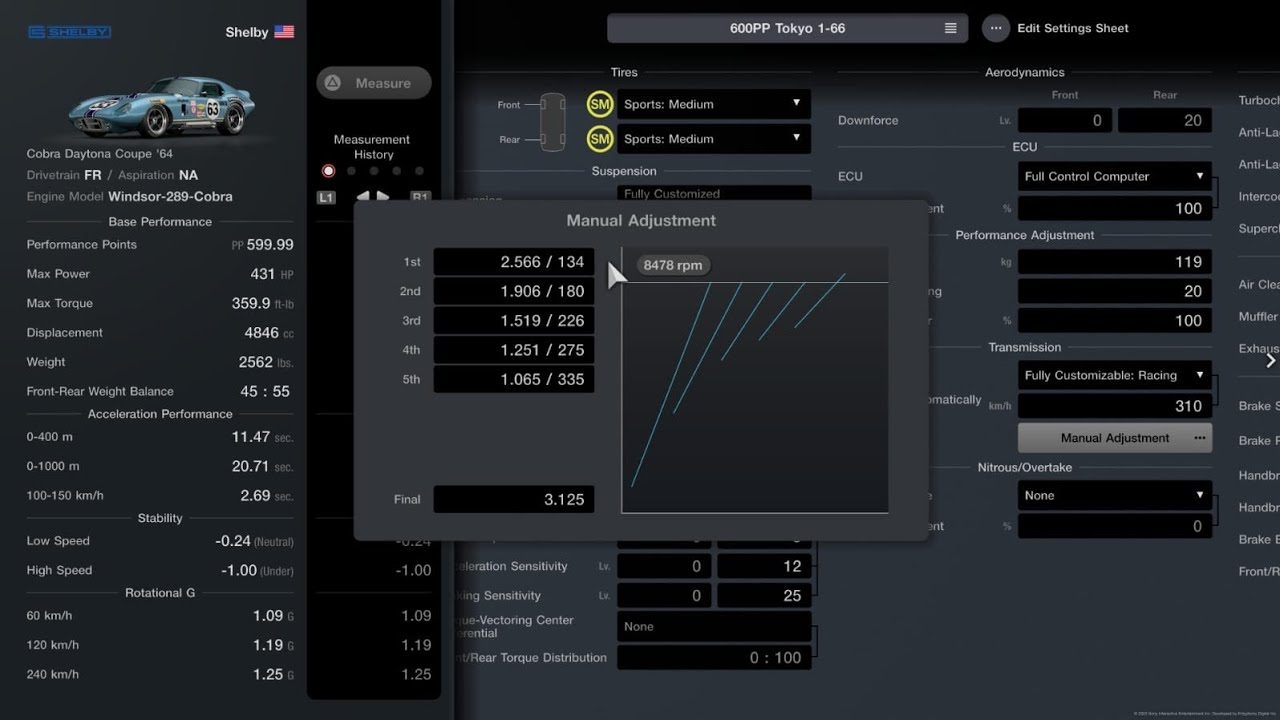Screen dimensions: 1280x720
Task: Click the Manual Adjustment button
Action: pyautogui.click(x=1115, y=438)
